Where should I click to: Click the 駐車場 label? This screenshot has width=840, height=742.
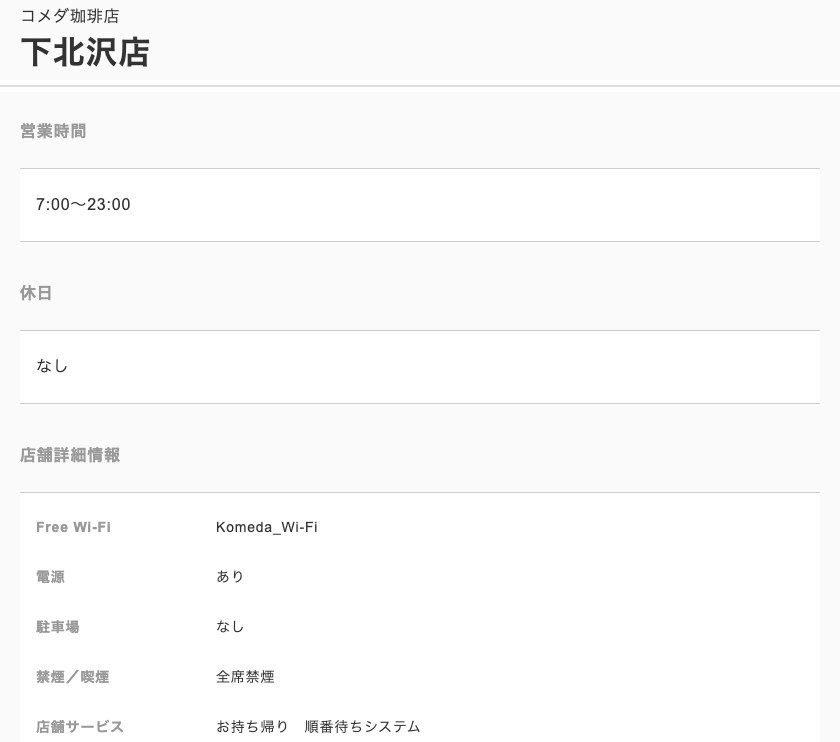tap(58, 627)
